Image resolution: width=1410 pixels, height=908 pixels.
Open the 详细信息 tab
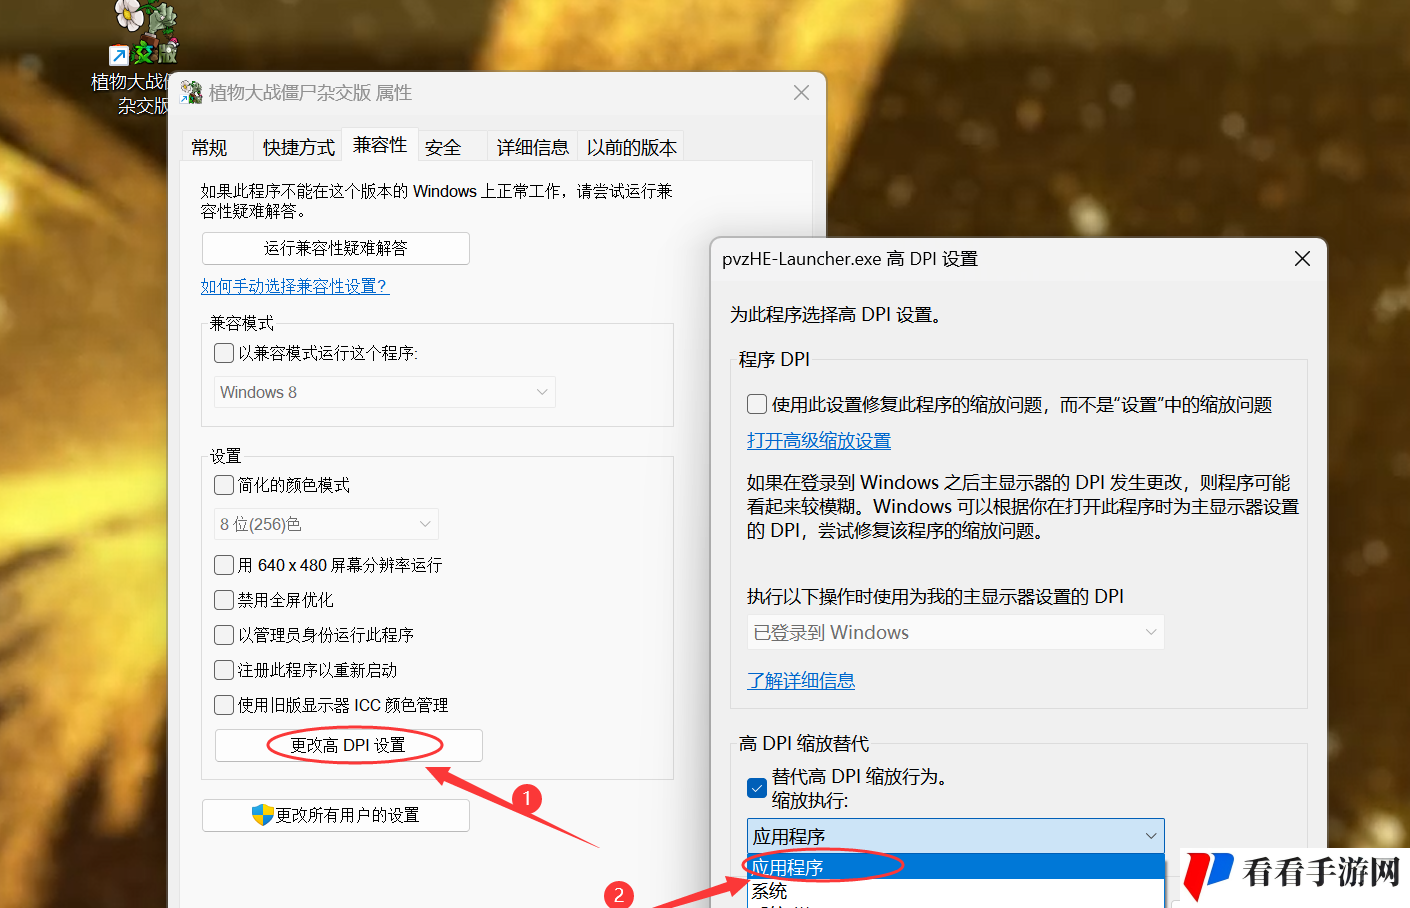coord(532,148)
